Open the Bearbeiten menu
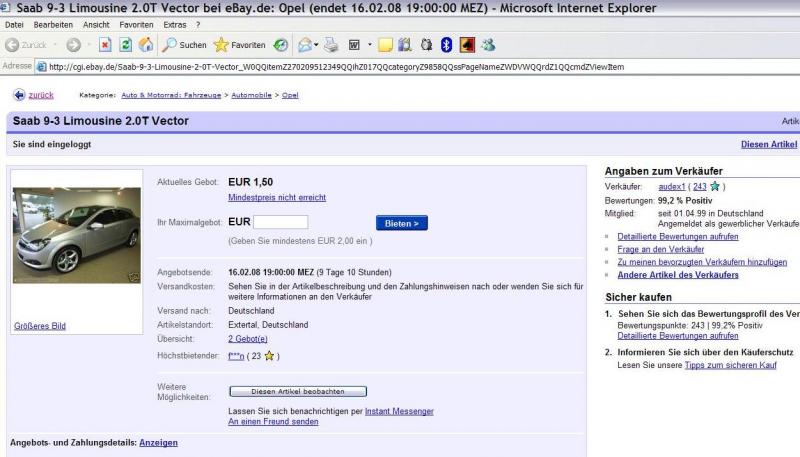 pyautogui.click(x=53, y=24)
